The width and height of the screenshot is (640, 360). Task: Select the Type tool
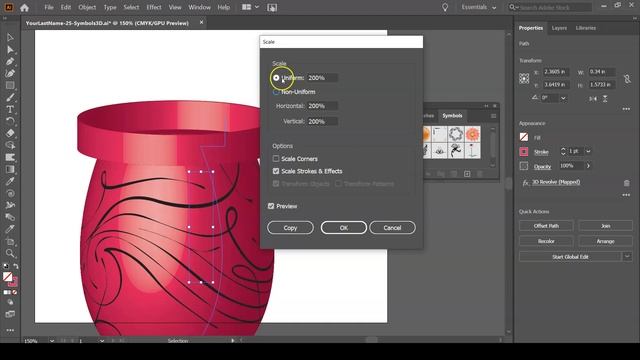point(10,109)
